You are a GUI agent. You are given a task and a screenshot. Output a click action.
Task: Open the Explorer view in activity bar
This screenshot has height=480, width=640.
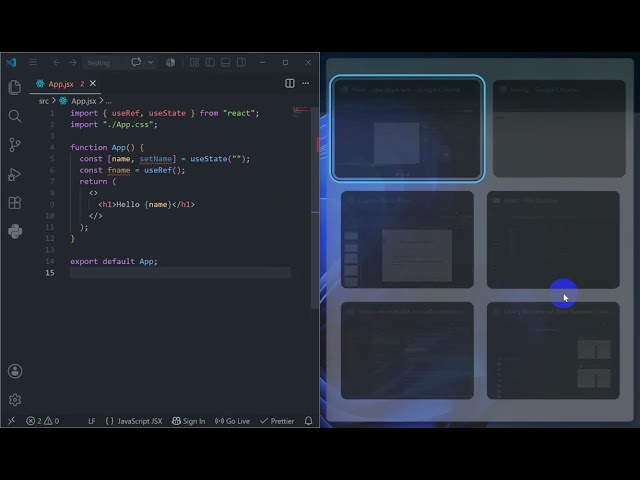(x=15, y=87)
